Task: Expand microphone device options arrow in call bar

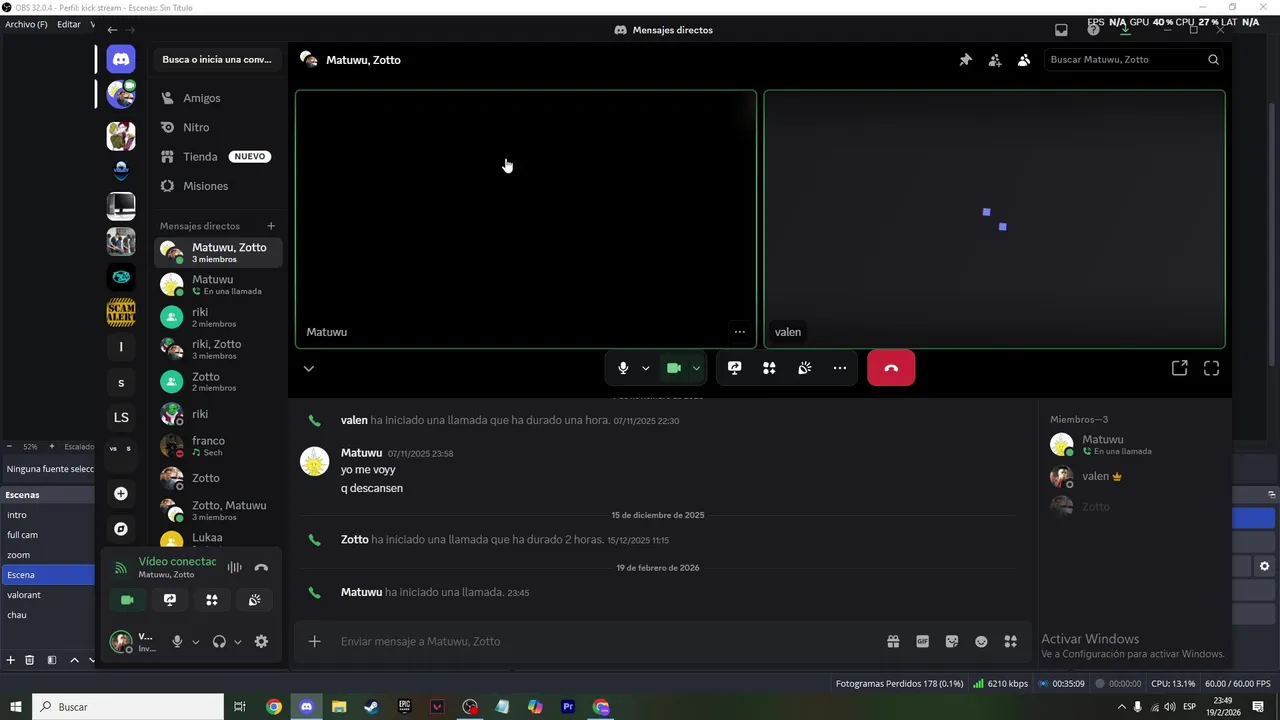Action: [x=646, y=368]
